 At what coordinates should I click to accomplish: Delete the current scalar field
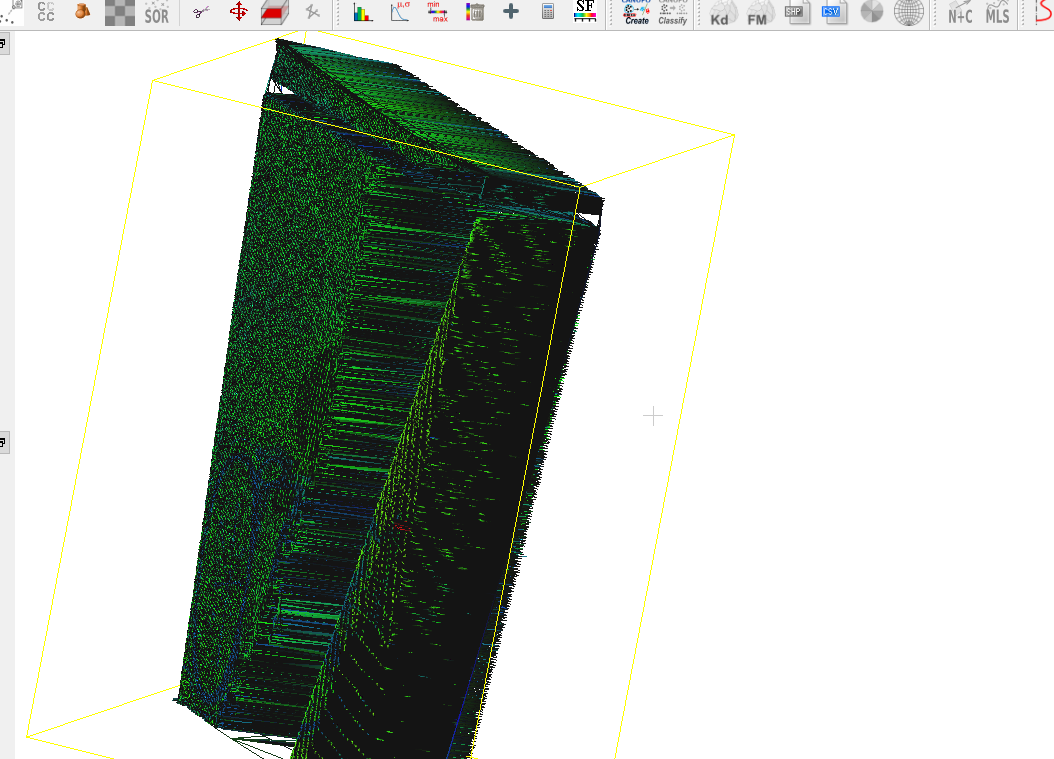coord(475,12)
